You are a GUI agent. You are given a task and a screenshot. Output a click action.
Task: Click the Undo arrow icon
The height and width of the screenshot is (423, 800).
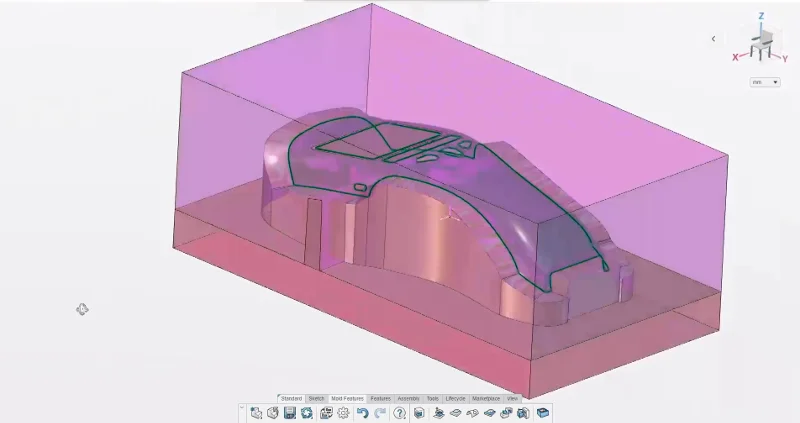click(x=362, y=412)
